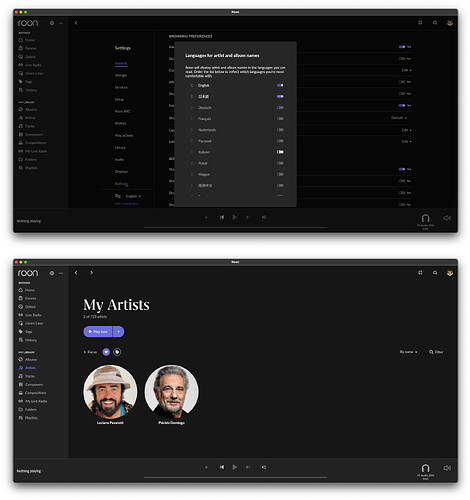Go forward using the right arrow
470x500 pixels.
click(x=91, y=273)
